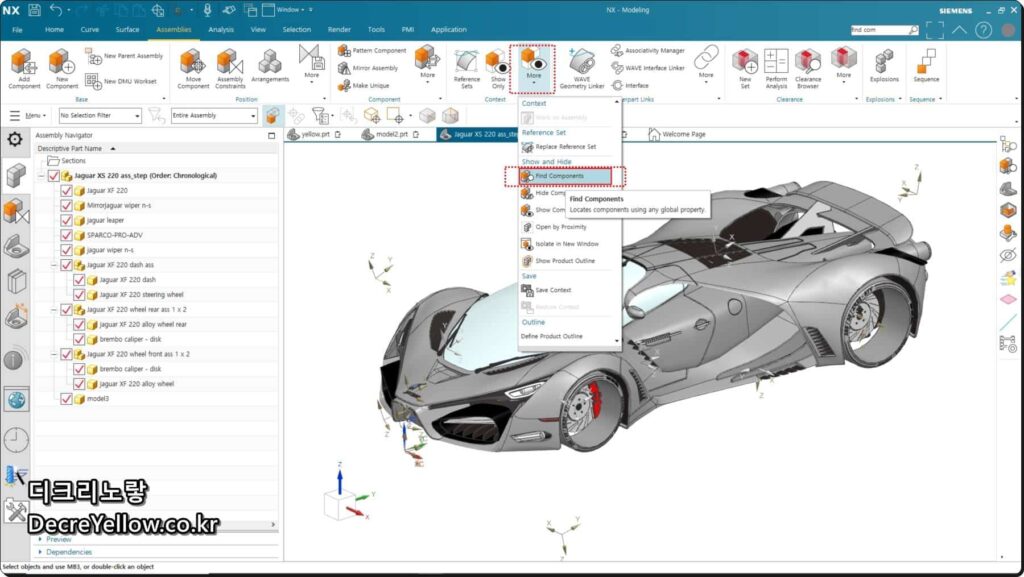Click the Show Only icon

(498, 68)
